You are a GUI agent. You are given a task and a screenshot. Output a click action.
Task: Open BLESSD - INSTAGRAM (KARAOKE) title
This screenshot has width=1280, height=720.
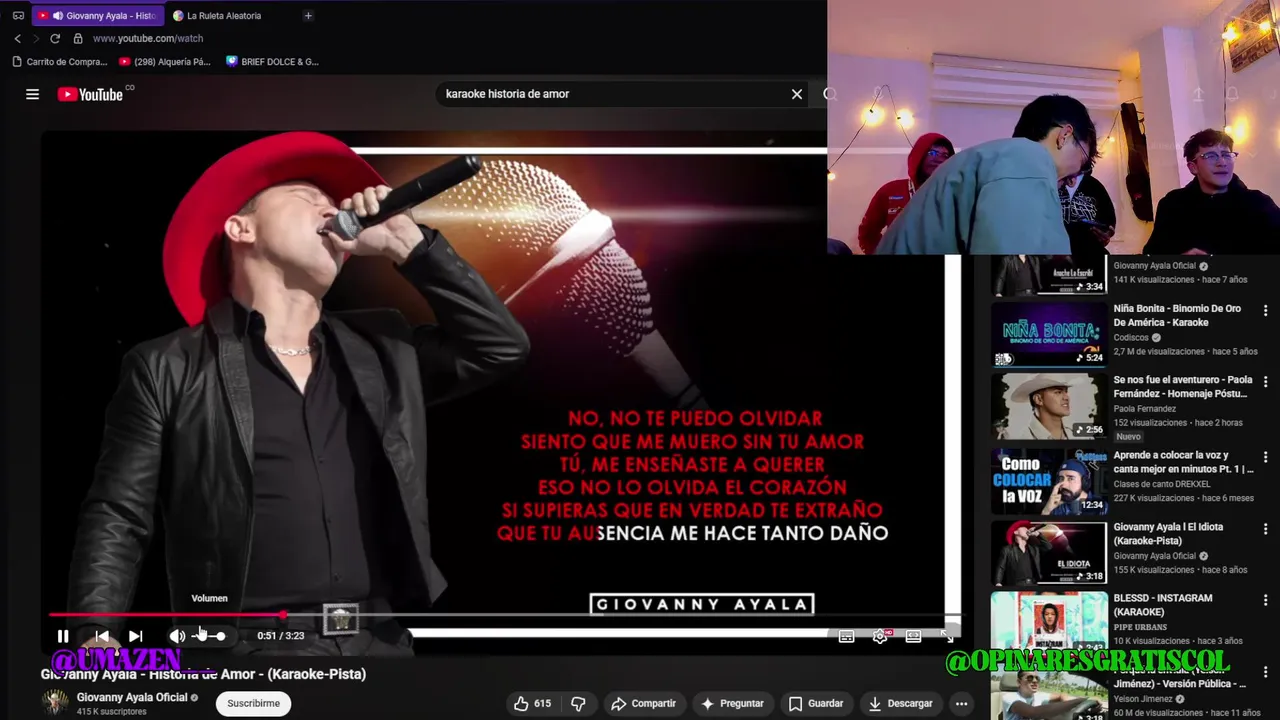[x=1163, y=605]
